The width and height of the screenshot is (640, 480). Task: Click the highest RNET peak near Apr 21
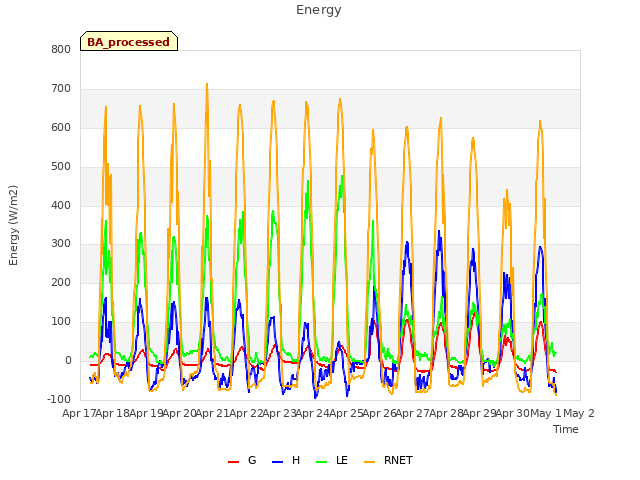click(x=207, y=84)
